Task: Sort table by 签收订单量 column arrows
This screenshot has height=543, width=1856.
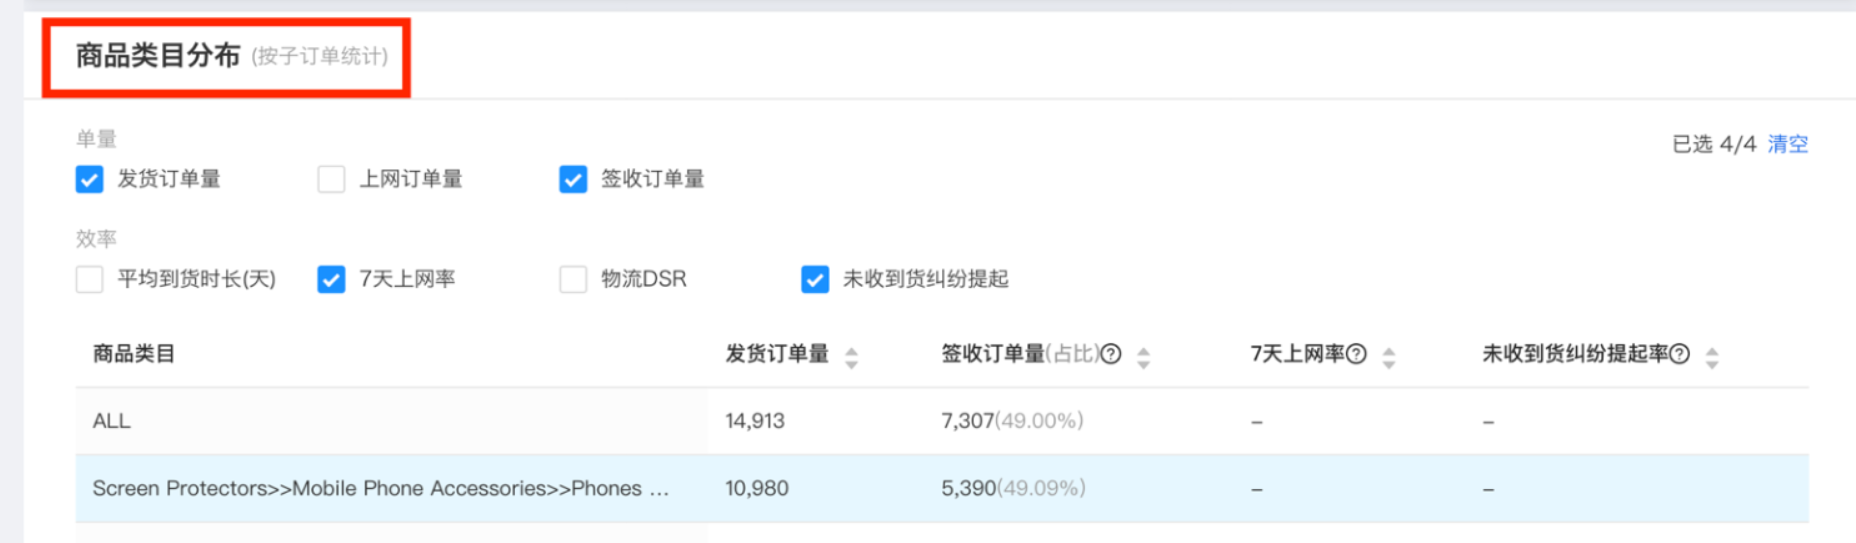Action: 1143,357
